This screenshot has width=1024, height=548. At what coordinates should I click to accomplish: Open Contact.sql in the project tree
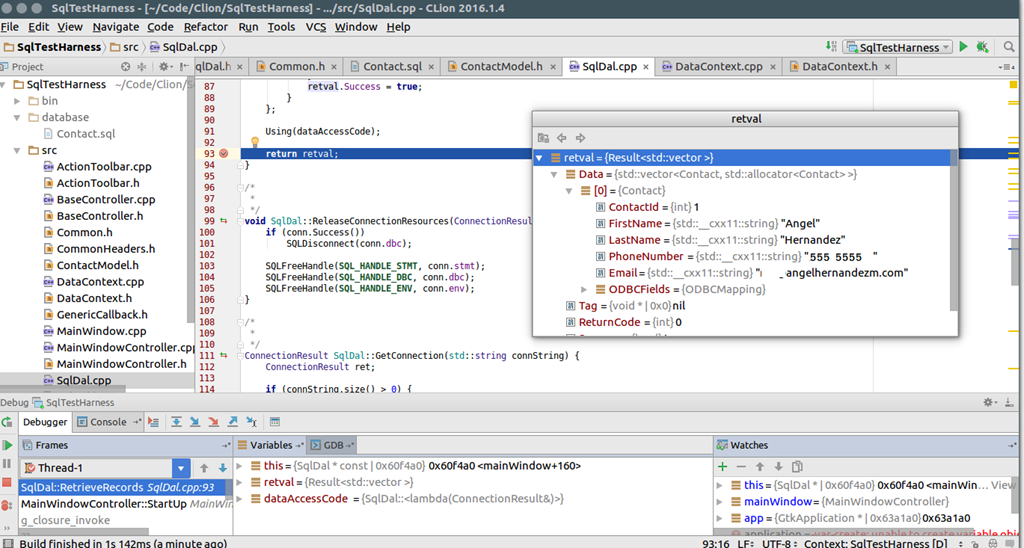pyautogui.click(x=85, y=133)
